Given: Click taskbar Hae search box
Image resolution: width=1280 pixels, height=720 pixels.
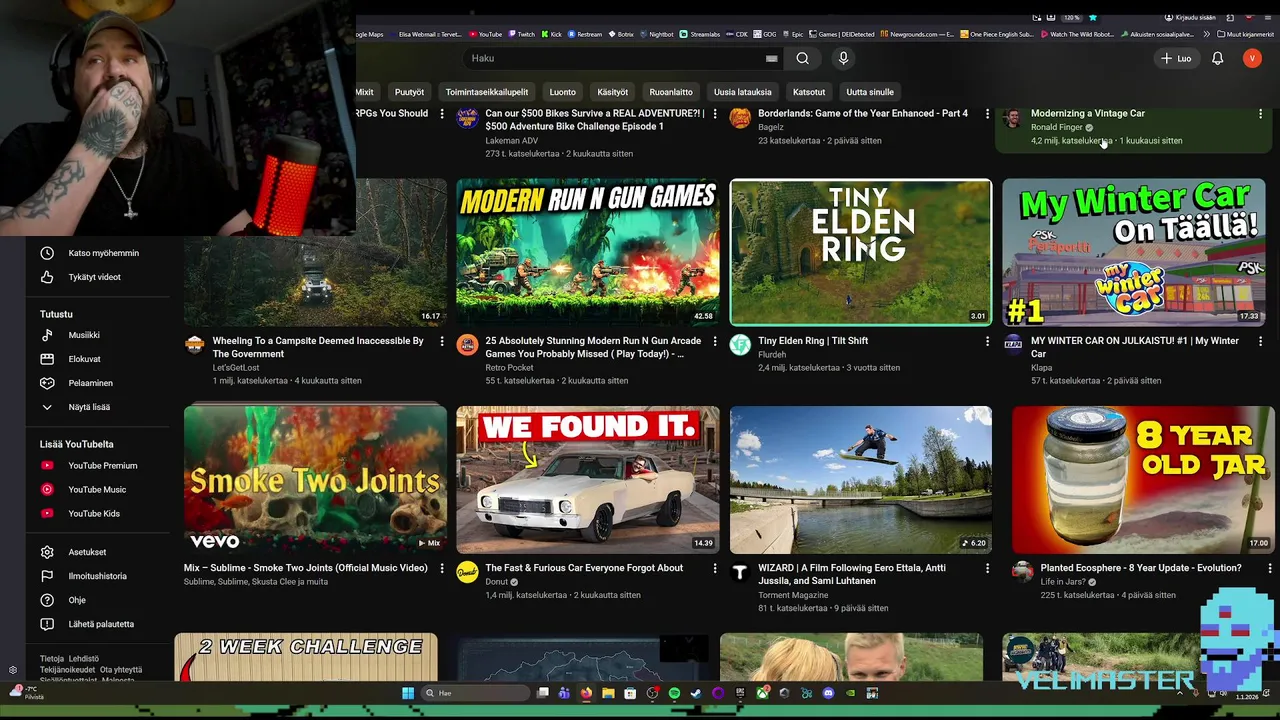Looking at the screenshot, I should click(x=475, y=693).
